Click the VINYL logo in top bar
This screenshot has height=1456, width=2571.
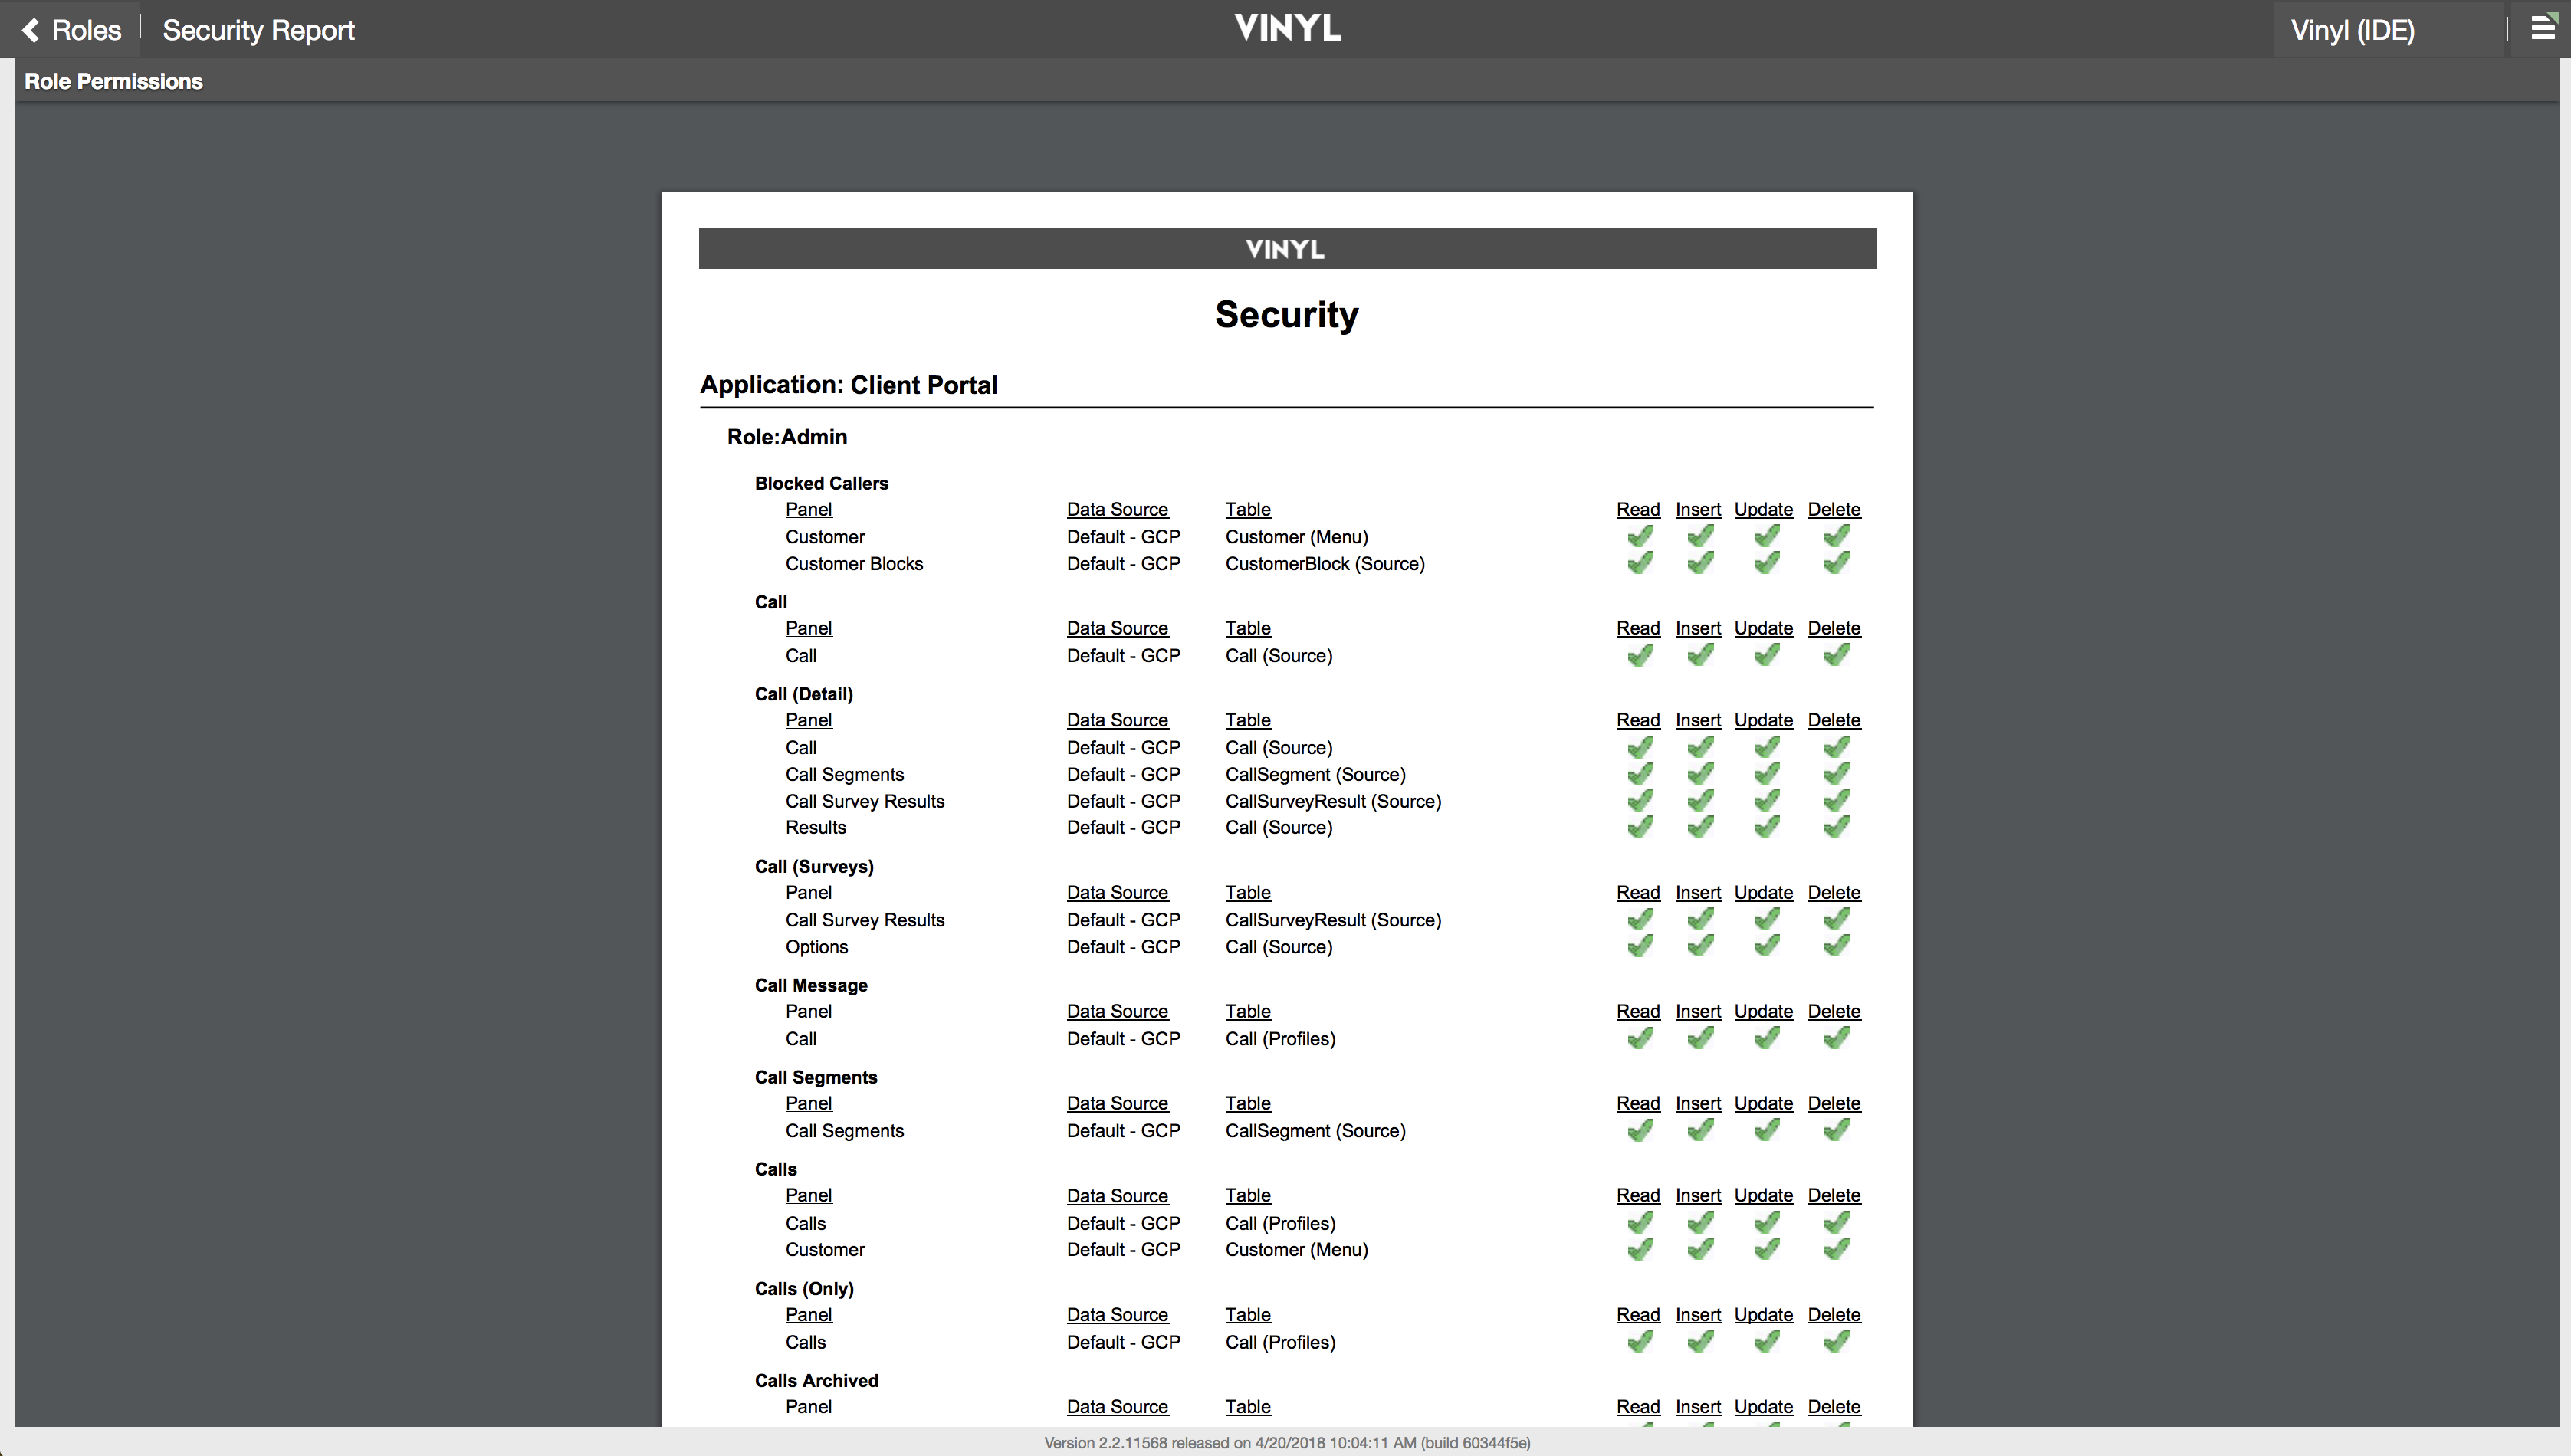(x=1287, y=28)
